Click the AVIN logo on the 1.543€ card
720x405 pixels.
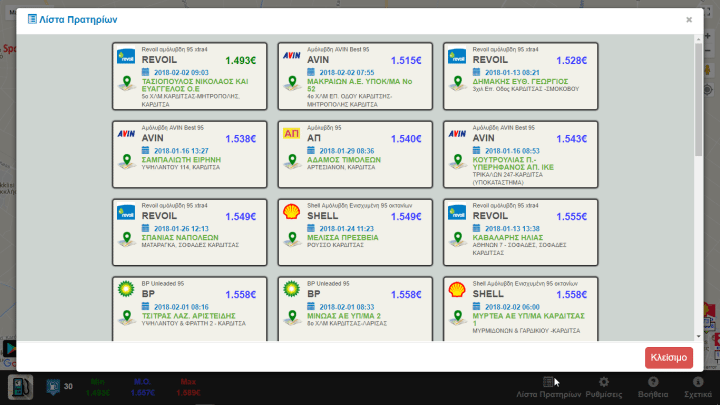(457, 134)
